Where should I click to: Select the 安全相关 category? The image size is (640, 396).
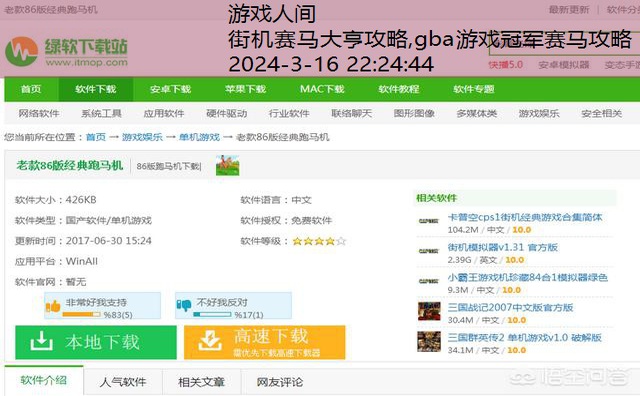click(x=602, y=113)
